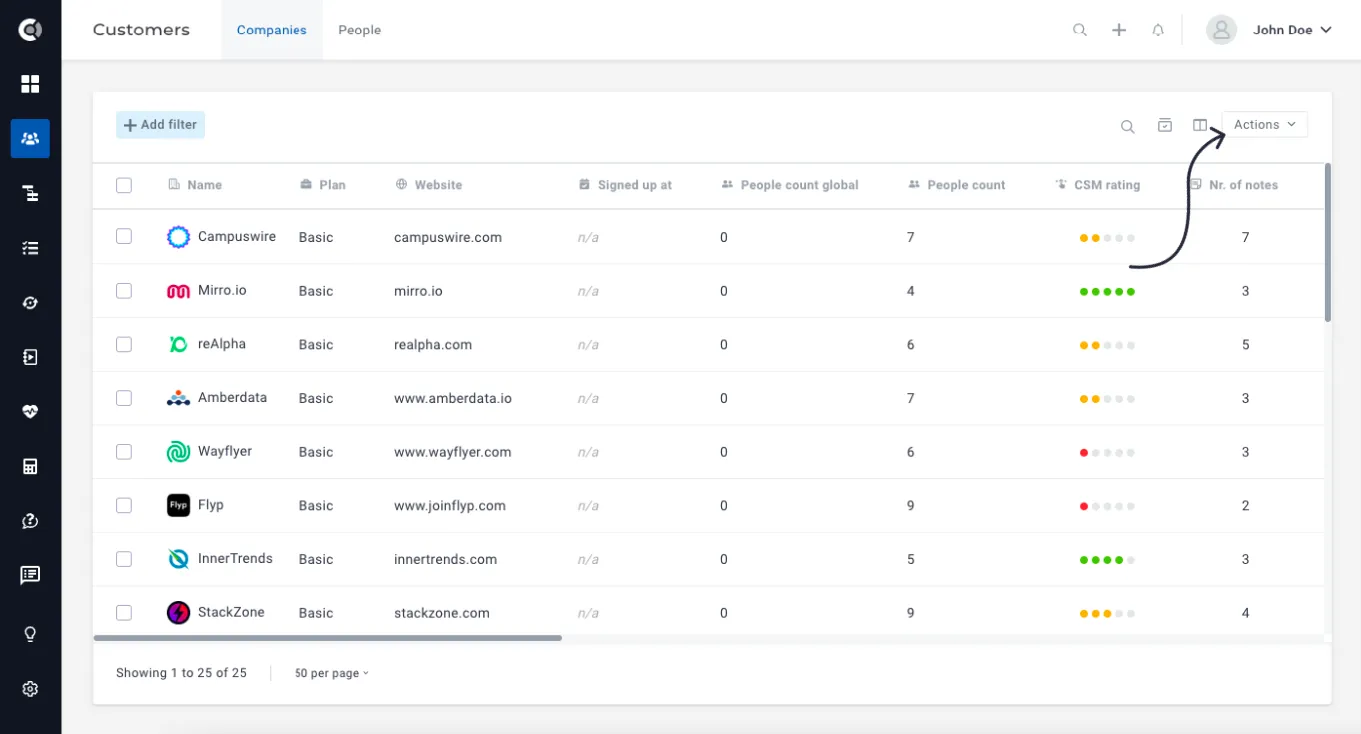
Task: Open the calculator icon in the sidebar
Action: (x=30, y=466)
